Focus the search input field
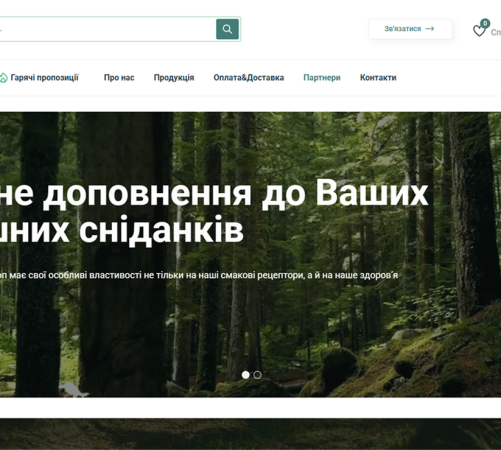This screenshot has width=501, height=450. coord(107,29)
